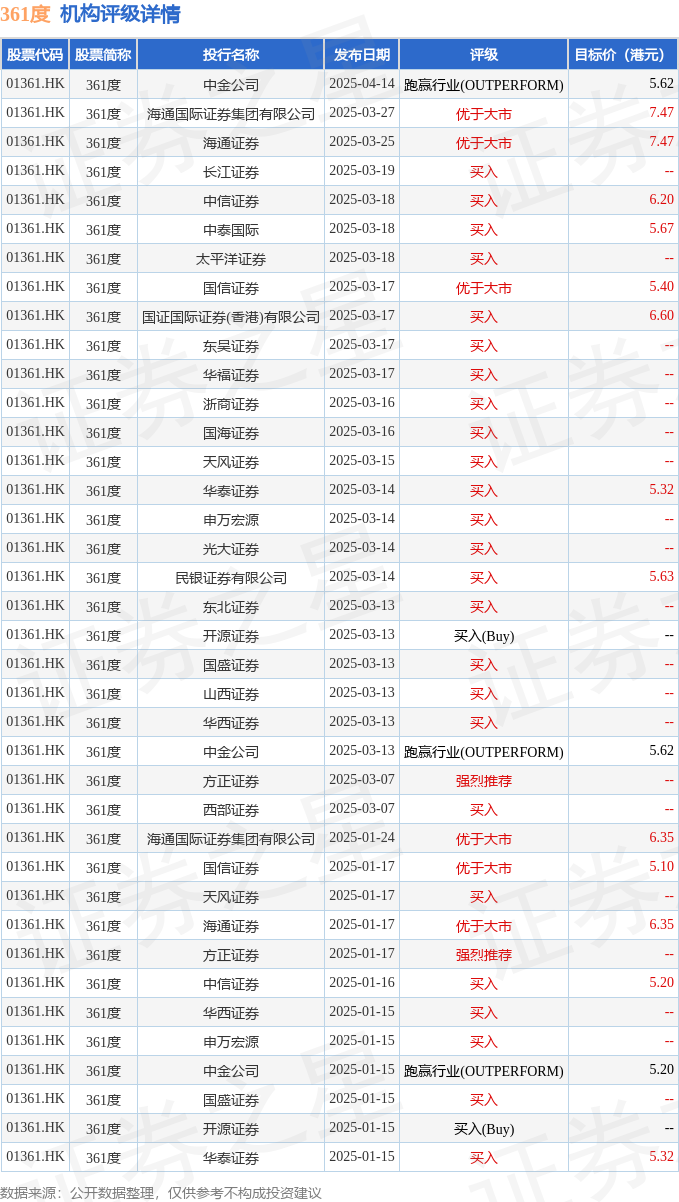Screen dimensions: 679x1202
Task: Click 买入(Buy) rating dated 2025-03-13
Action: tap(484, 636)
